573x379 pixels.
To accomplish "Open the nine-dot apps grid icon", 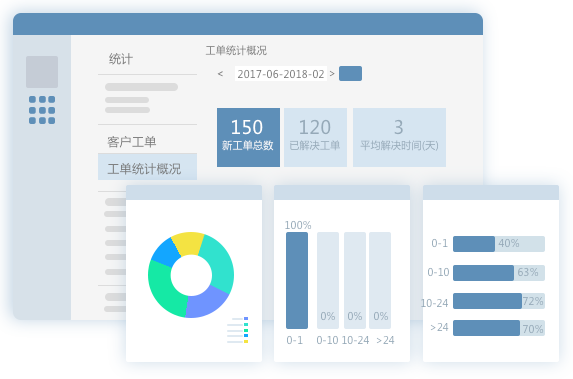I will pyautogui.click(x=42, y=110).
